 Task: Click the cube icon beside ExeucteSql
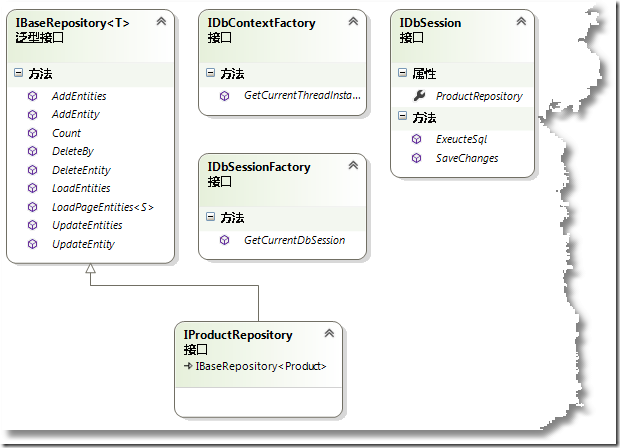click(x=417, y=139)
